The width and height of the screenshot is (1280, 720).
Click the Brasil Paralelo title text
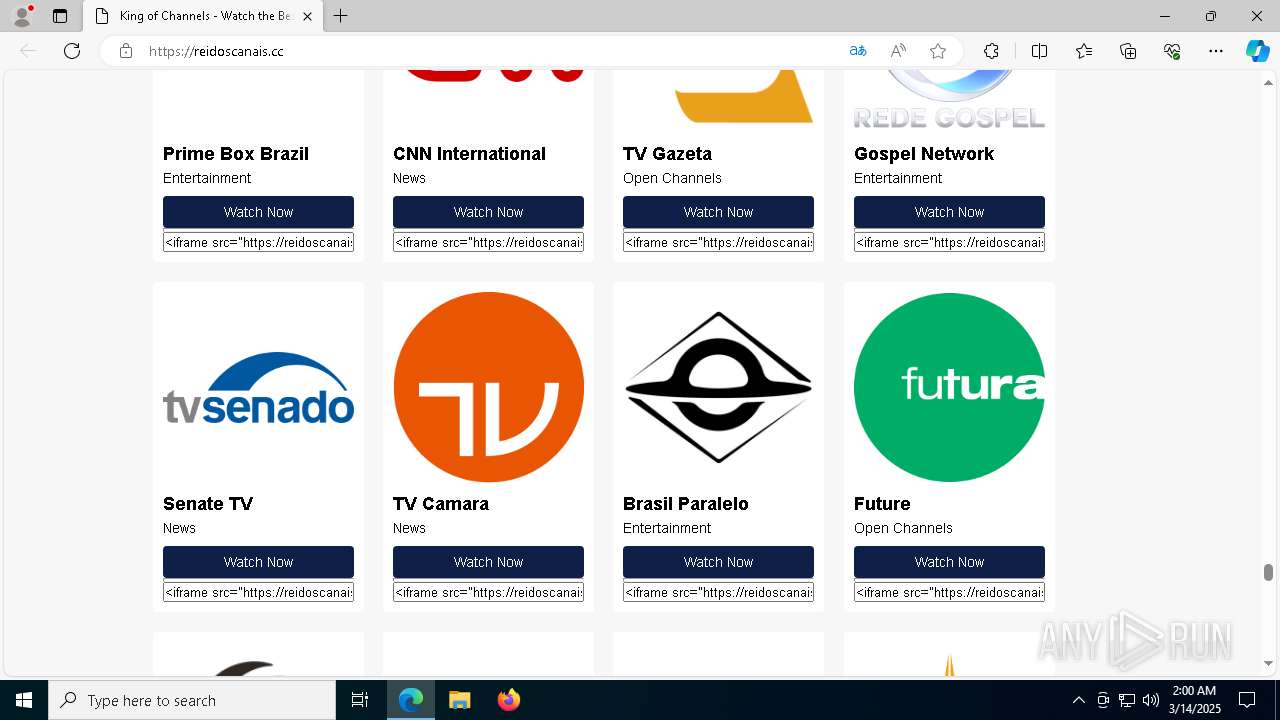pos(686,504)
